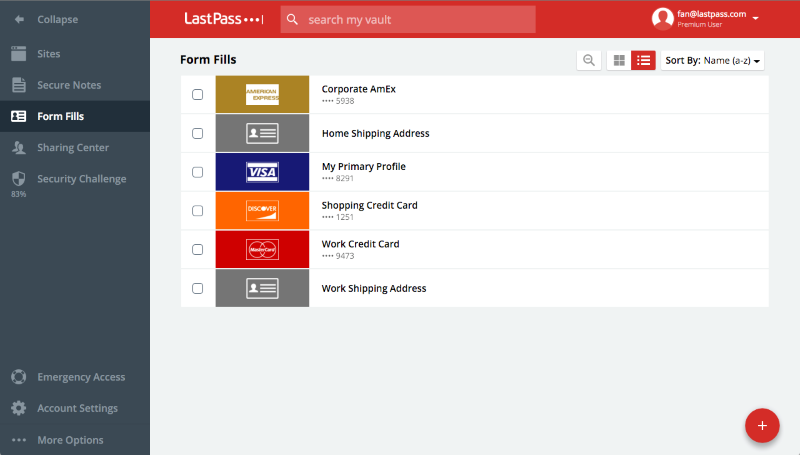800x455 pixels.
Task: Go to Sites in the sidebar
Action: pyautogui.click(x=48, y=53)
